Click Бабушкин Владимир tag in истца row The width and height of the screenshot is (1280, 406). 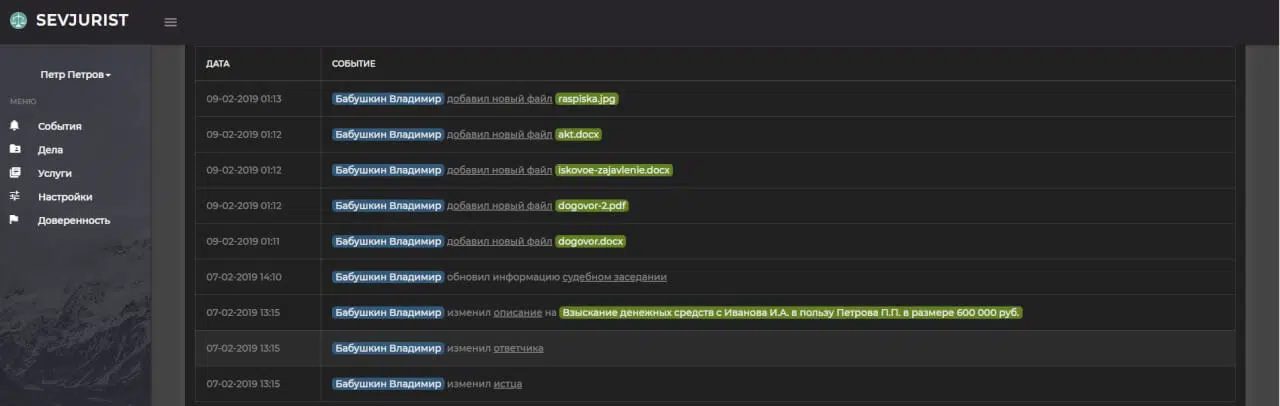point(388,384)
